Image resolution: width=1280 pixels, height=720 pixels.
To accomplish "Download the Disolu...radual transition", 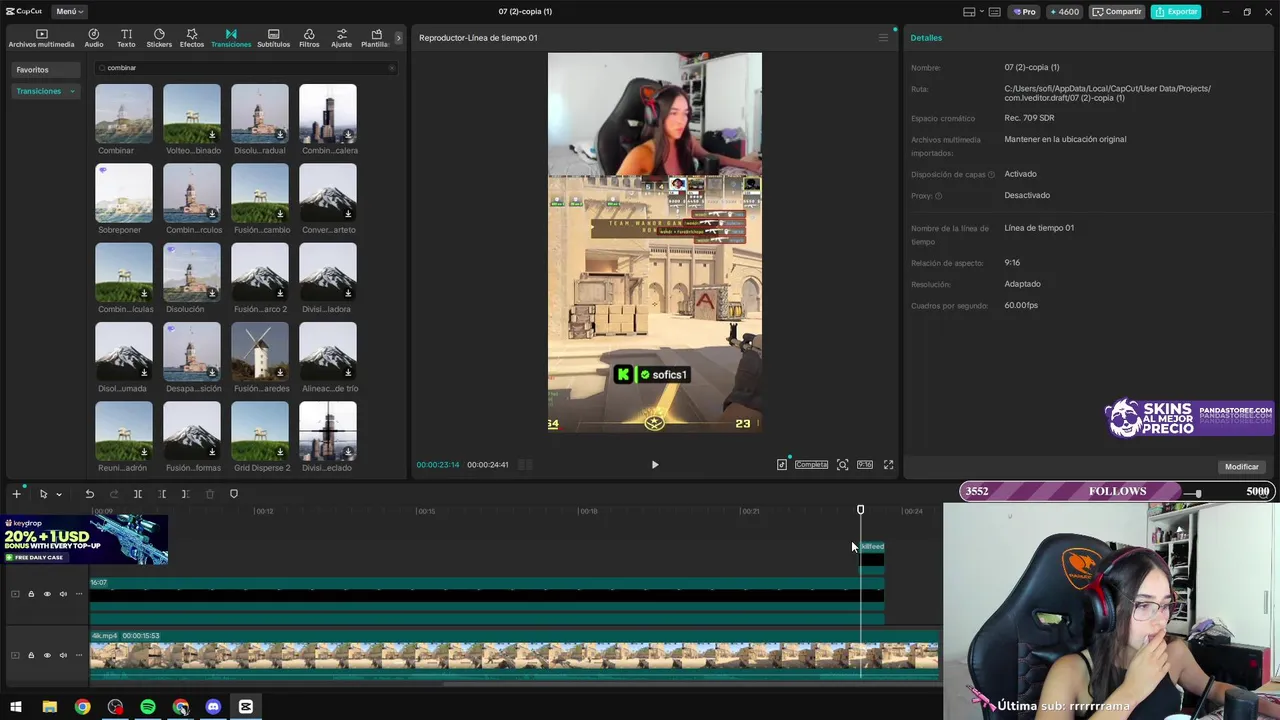I will pos(280,135).
